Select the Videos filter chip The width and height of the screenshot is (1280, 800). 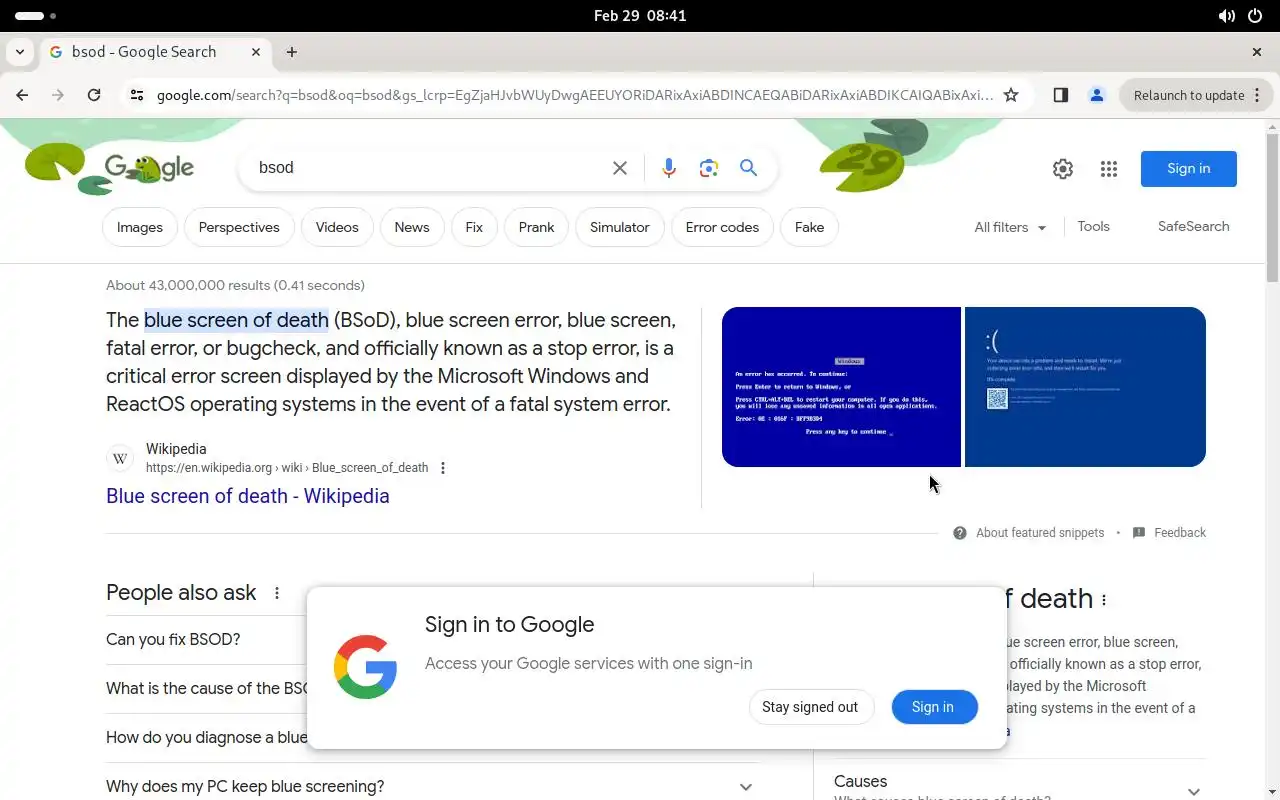[337, 227]
